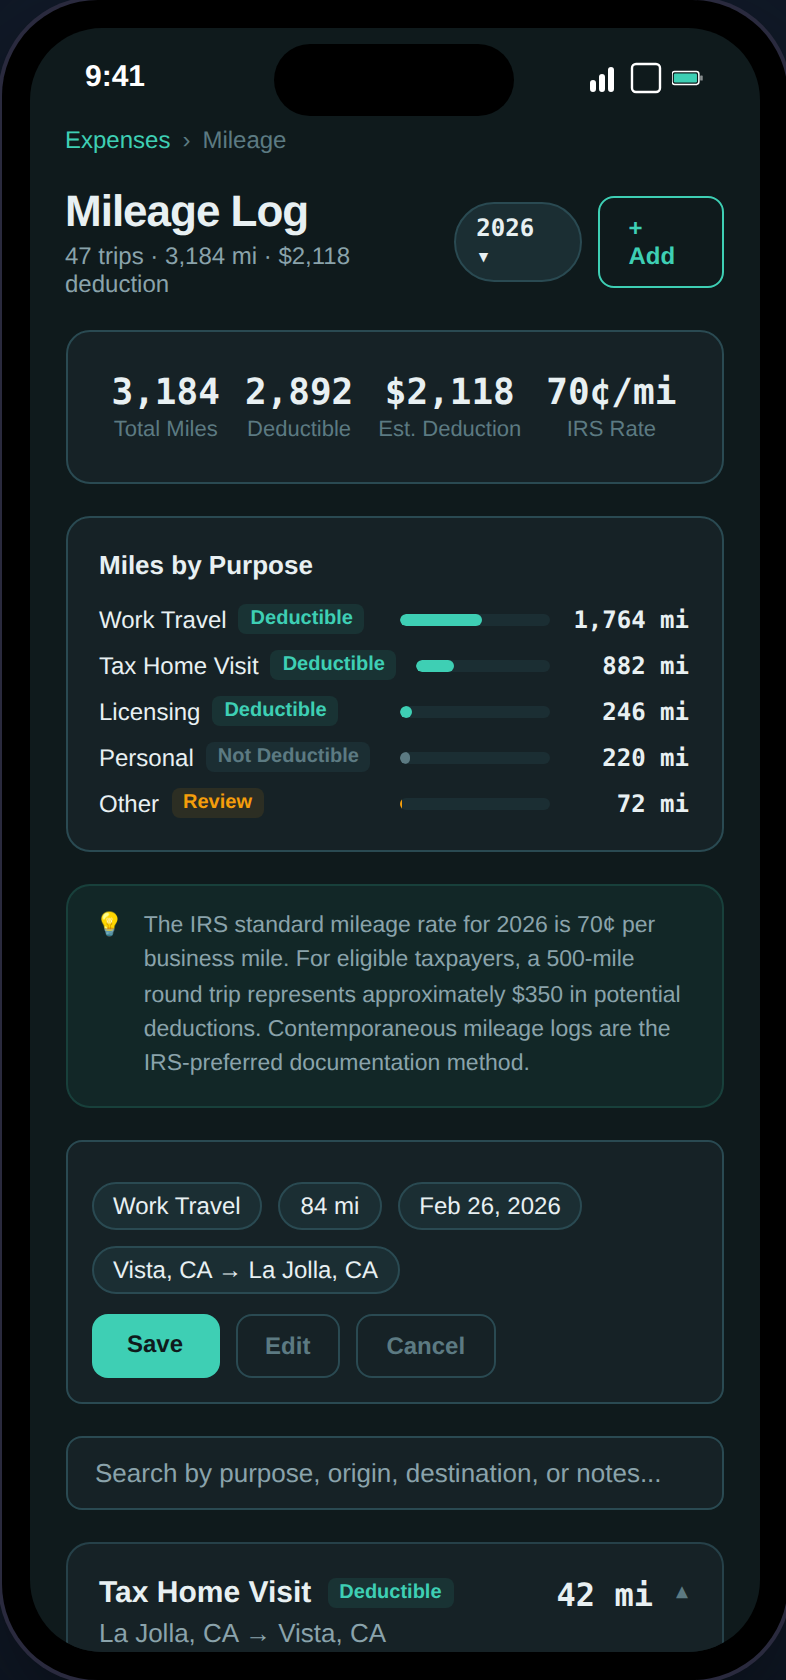Viewport: 786px width, 1680px height.
Task: Select the Mileage breadcrumb item
Action: (244, 140)
